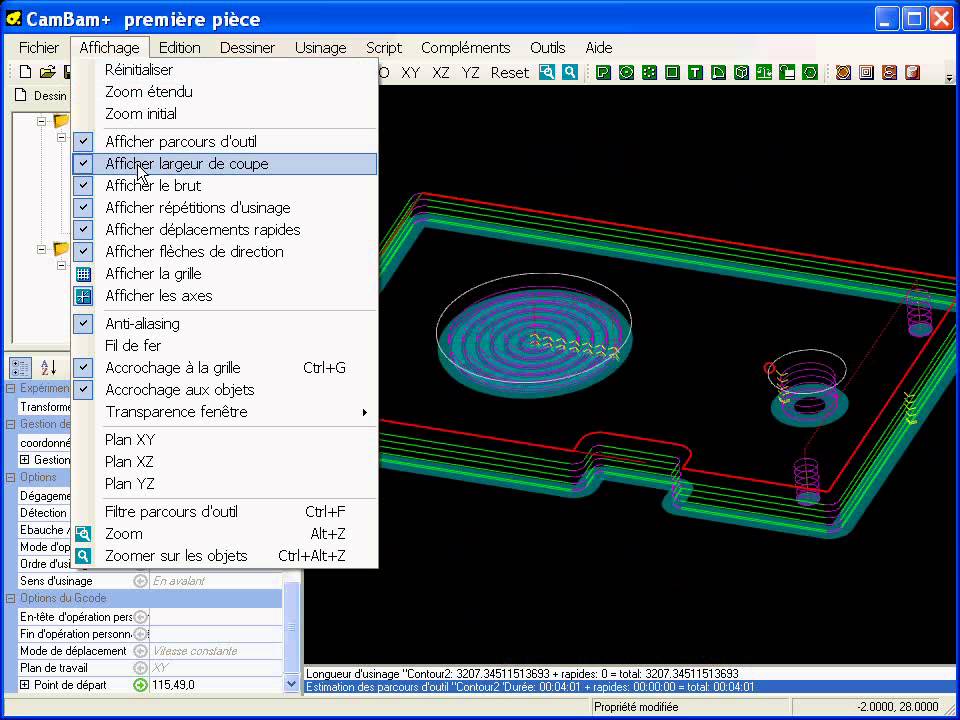960x720 pixels.
Task: Open the Compléments menu
Action: pos(465,47)
